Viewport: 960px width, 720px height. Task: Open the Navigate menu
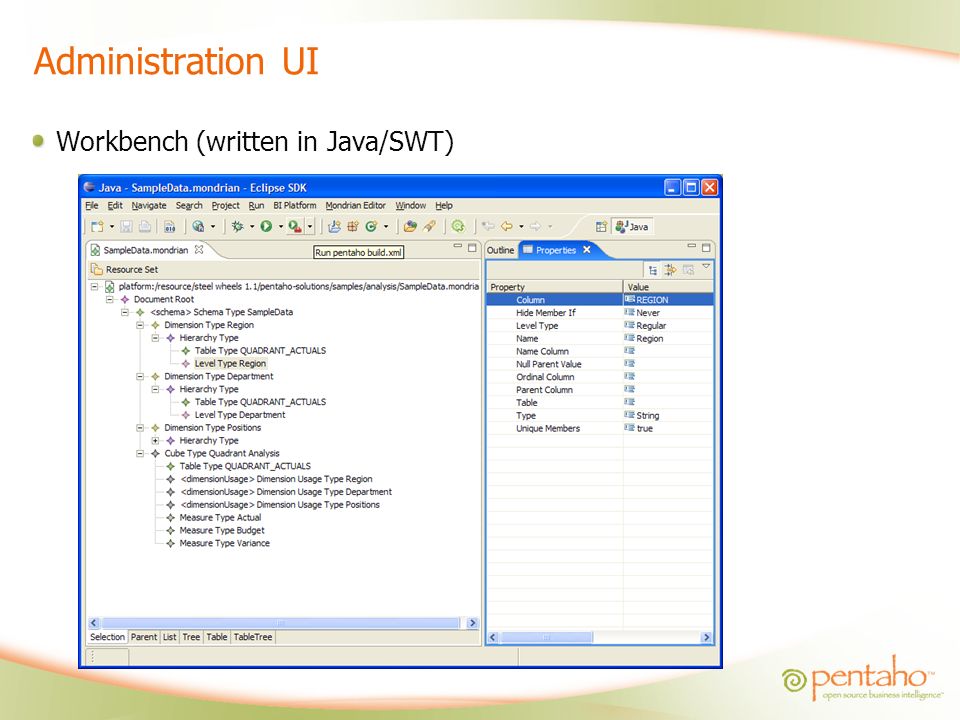point(149,206)
